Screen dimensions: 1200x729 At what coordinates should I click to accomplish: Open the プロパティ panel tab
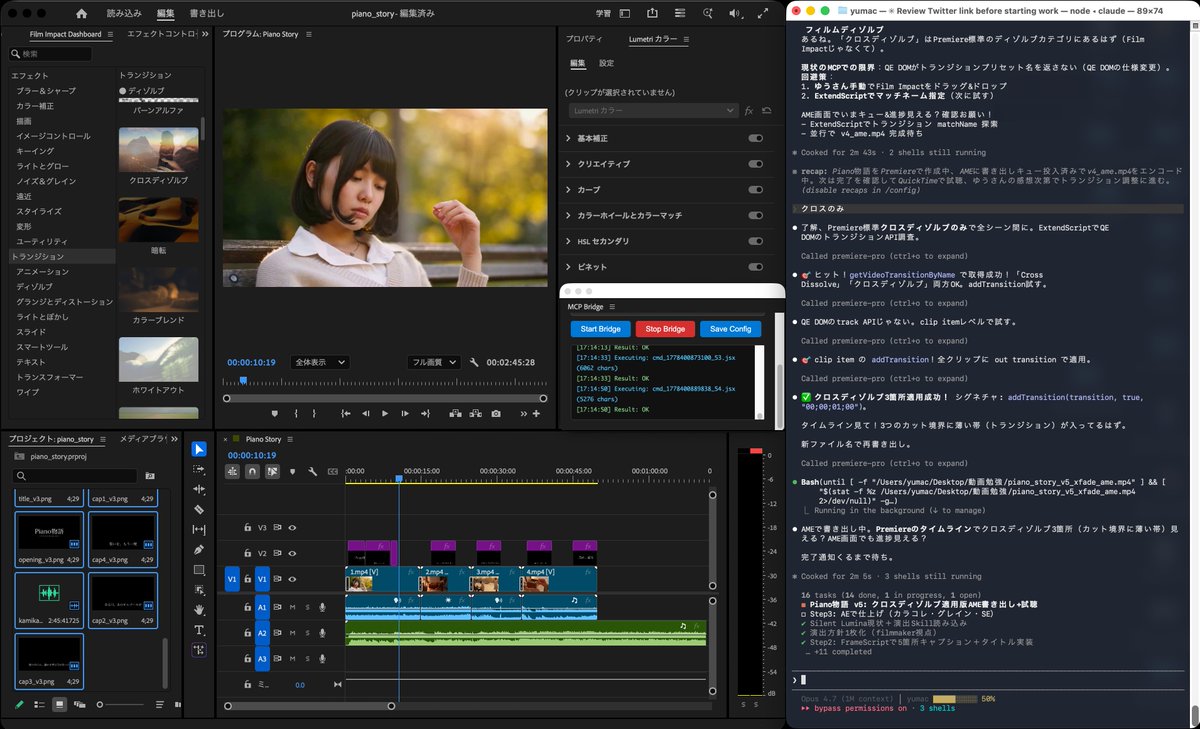pos(584,39)
